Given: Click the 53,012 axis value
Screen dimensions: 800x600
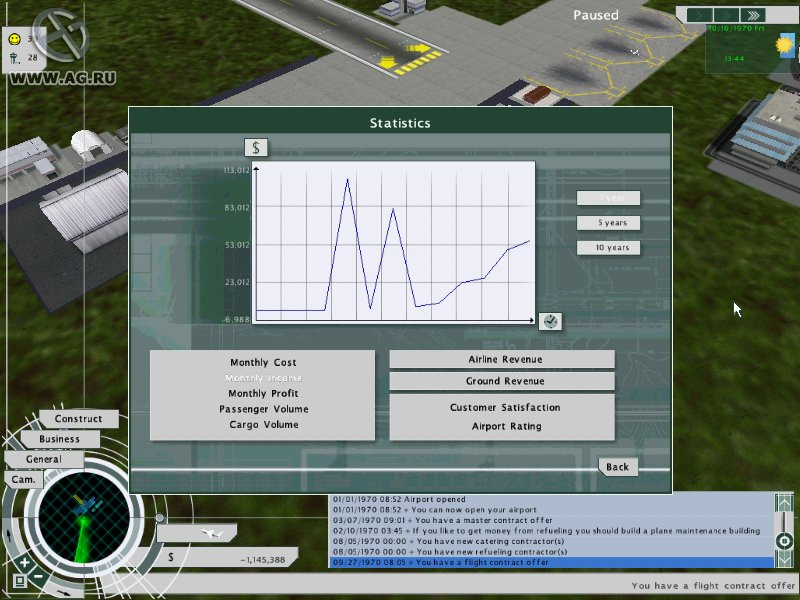Looking at the screenshot, I should pos(237,245).
